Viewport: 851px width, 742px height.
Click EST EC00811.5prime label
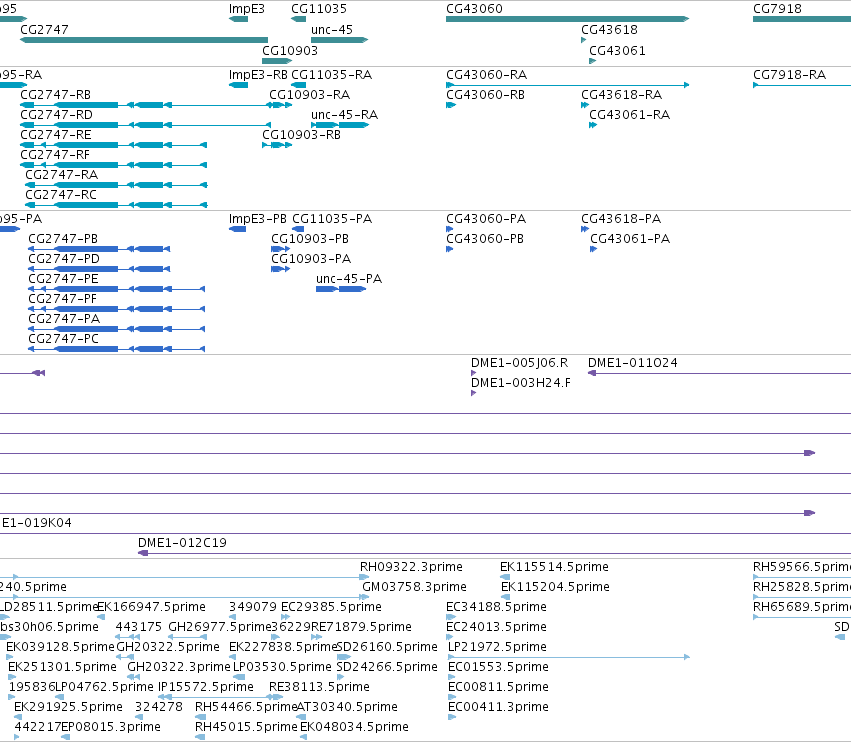click(x=498, y=687)
